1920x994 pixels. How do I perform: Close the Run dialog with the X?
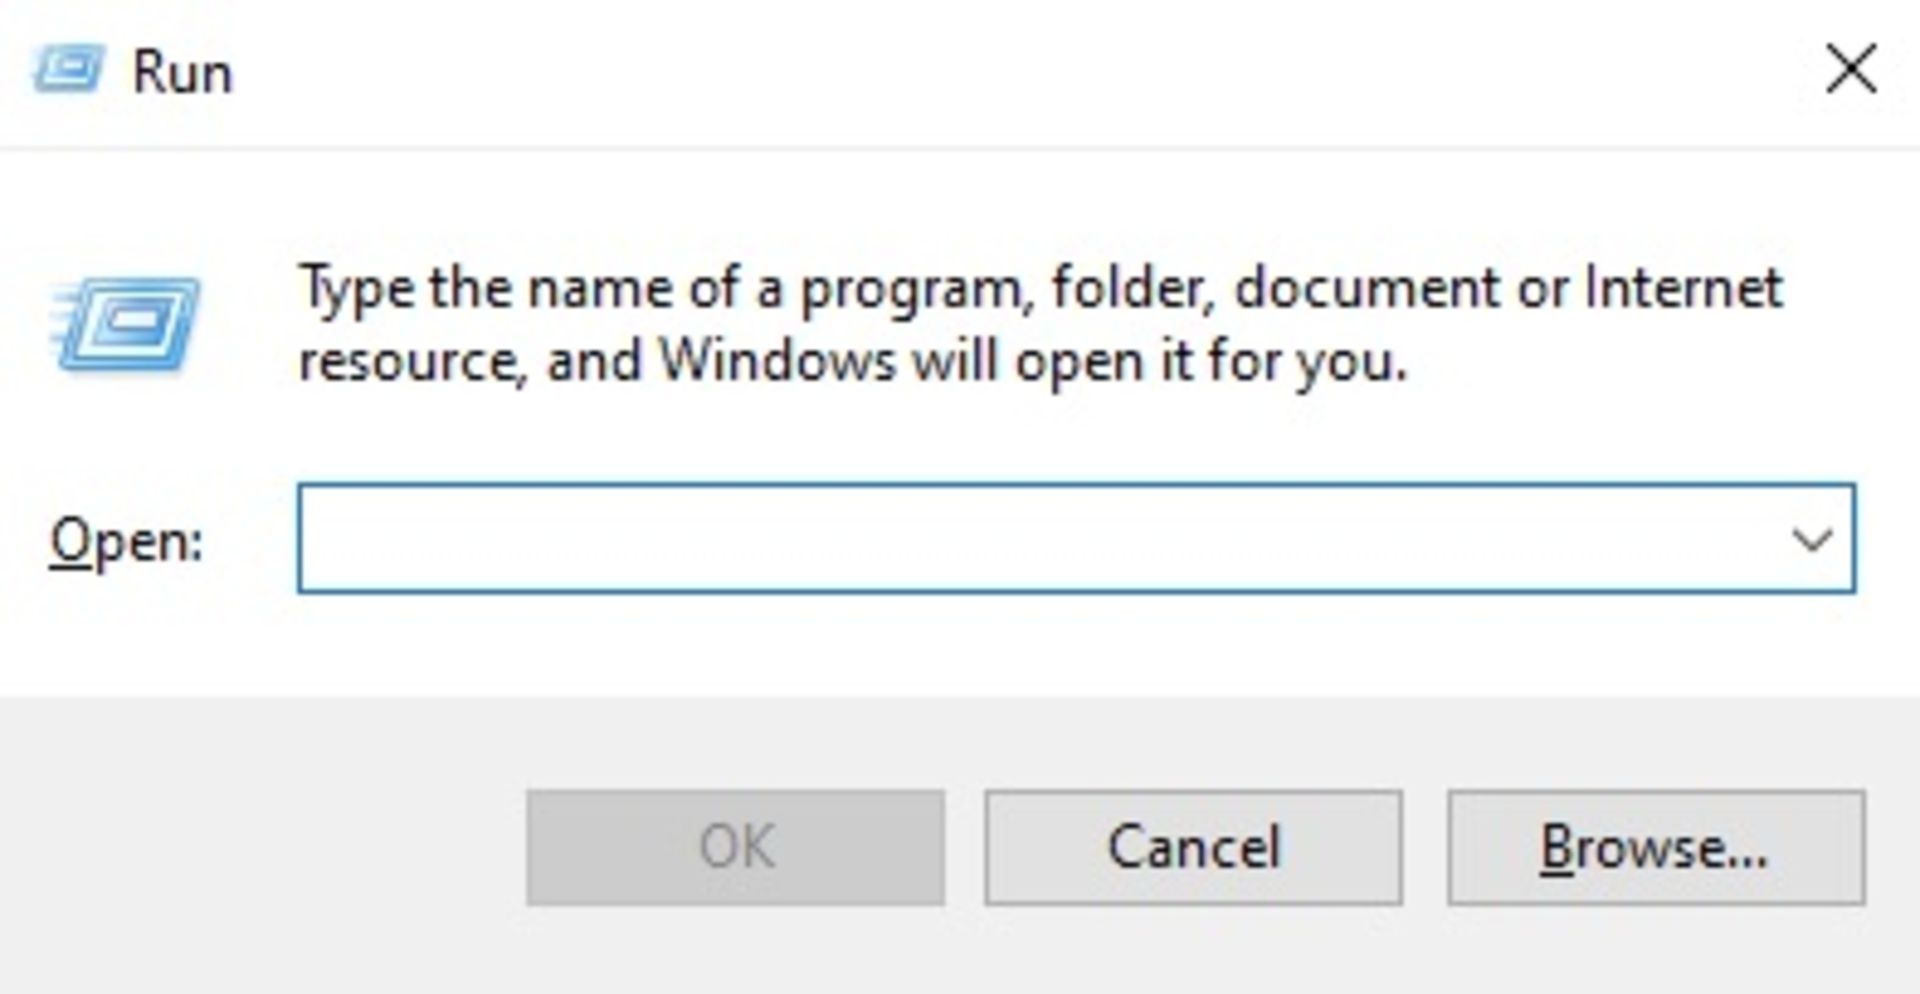[x=1851, y=70]
